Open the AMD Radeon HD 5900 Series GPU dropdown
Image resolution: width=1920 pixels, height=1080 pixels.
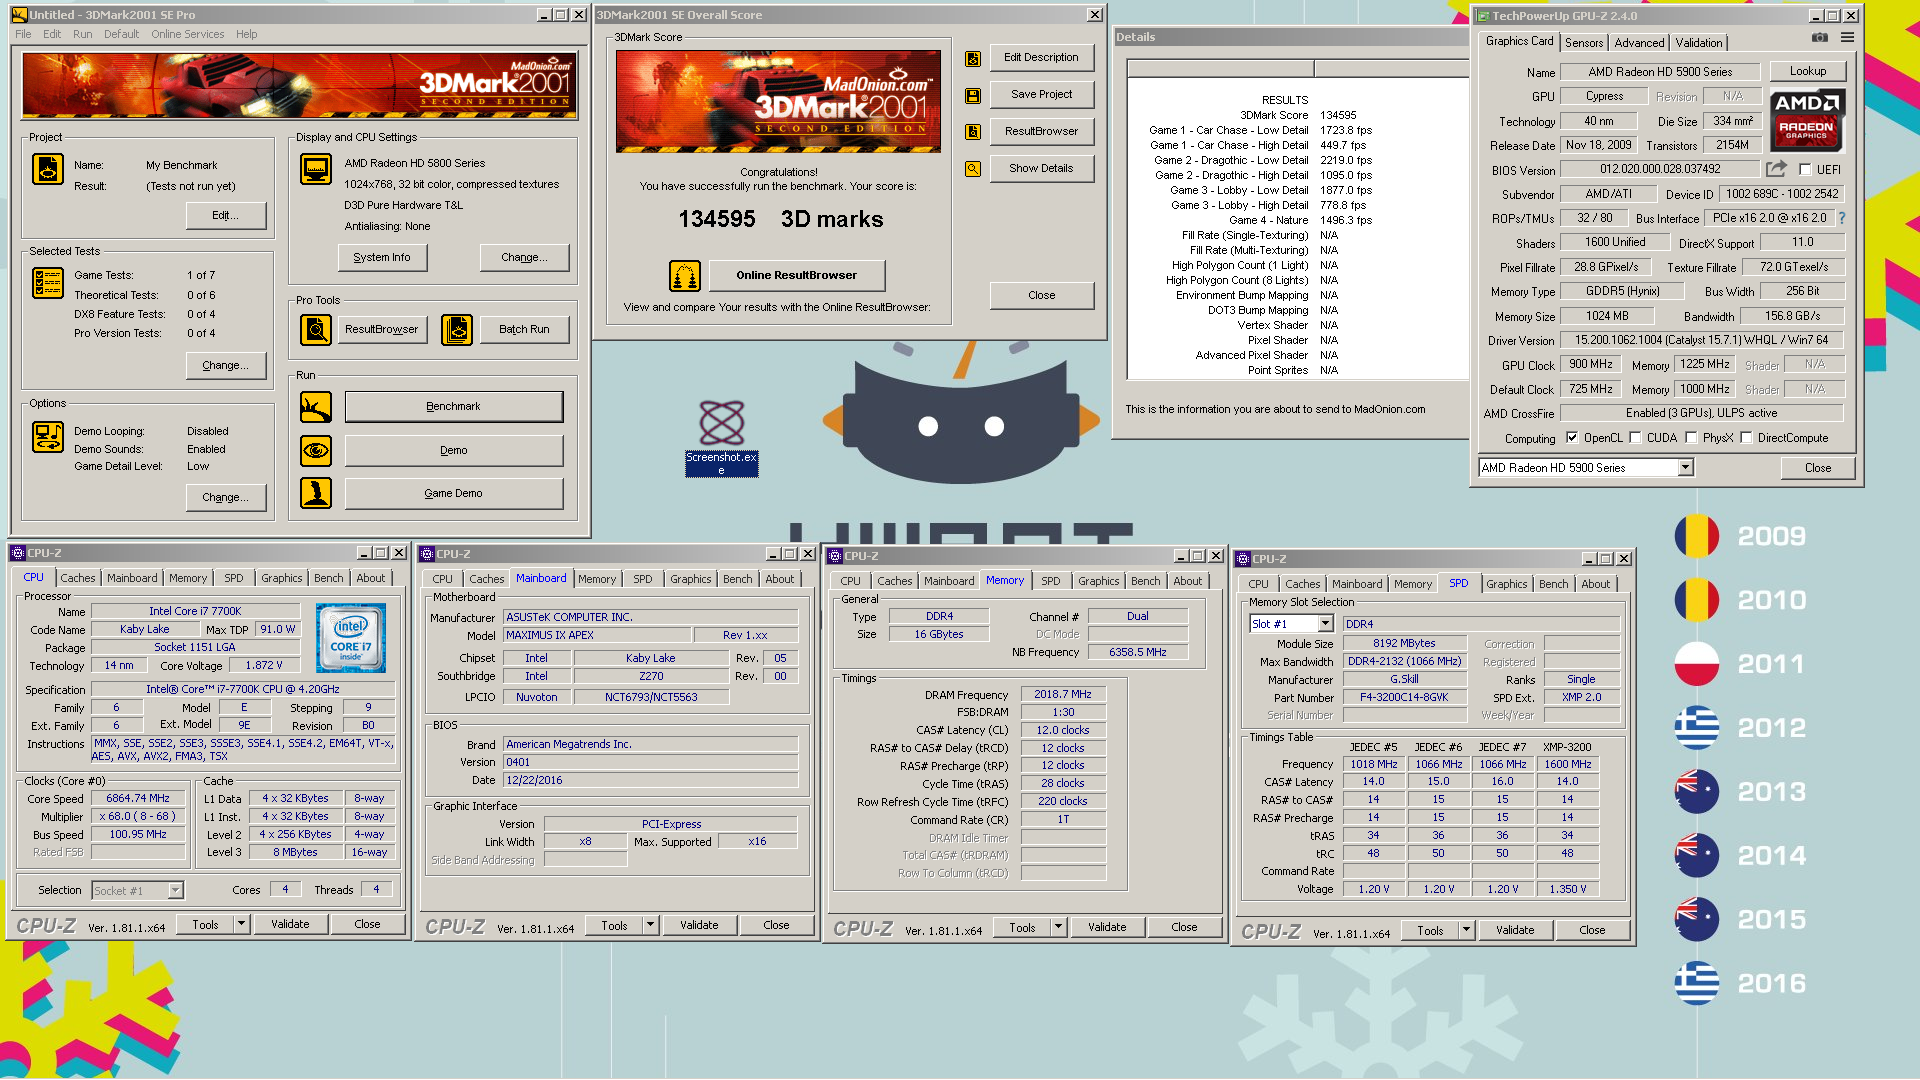(1685, 468)
